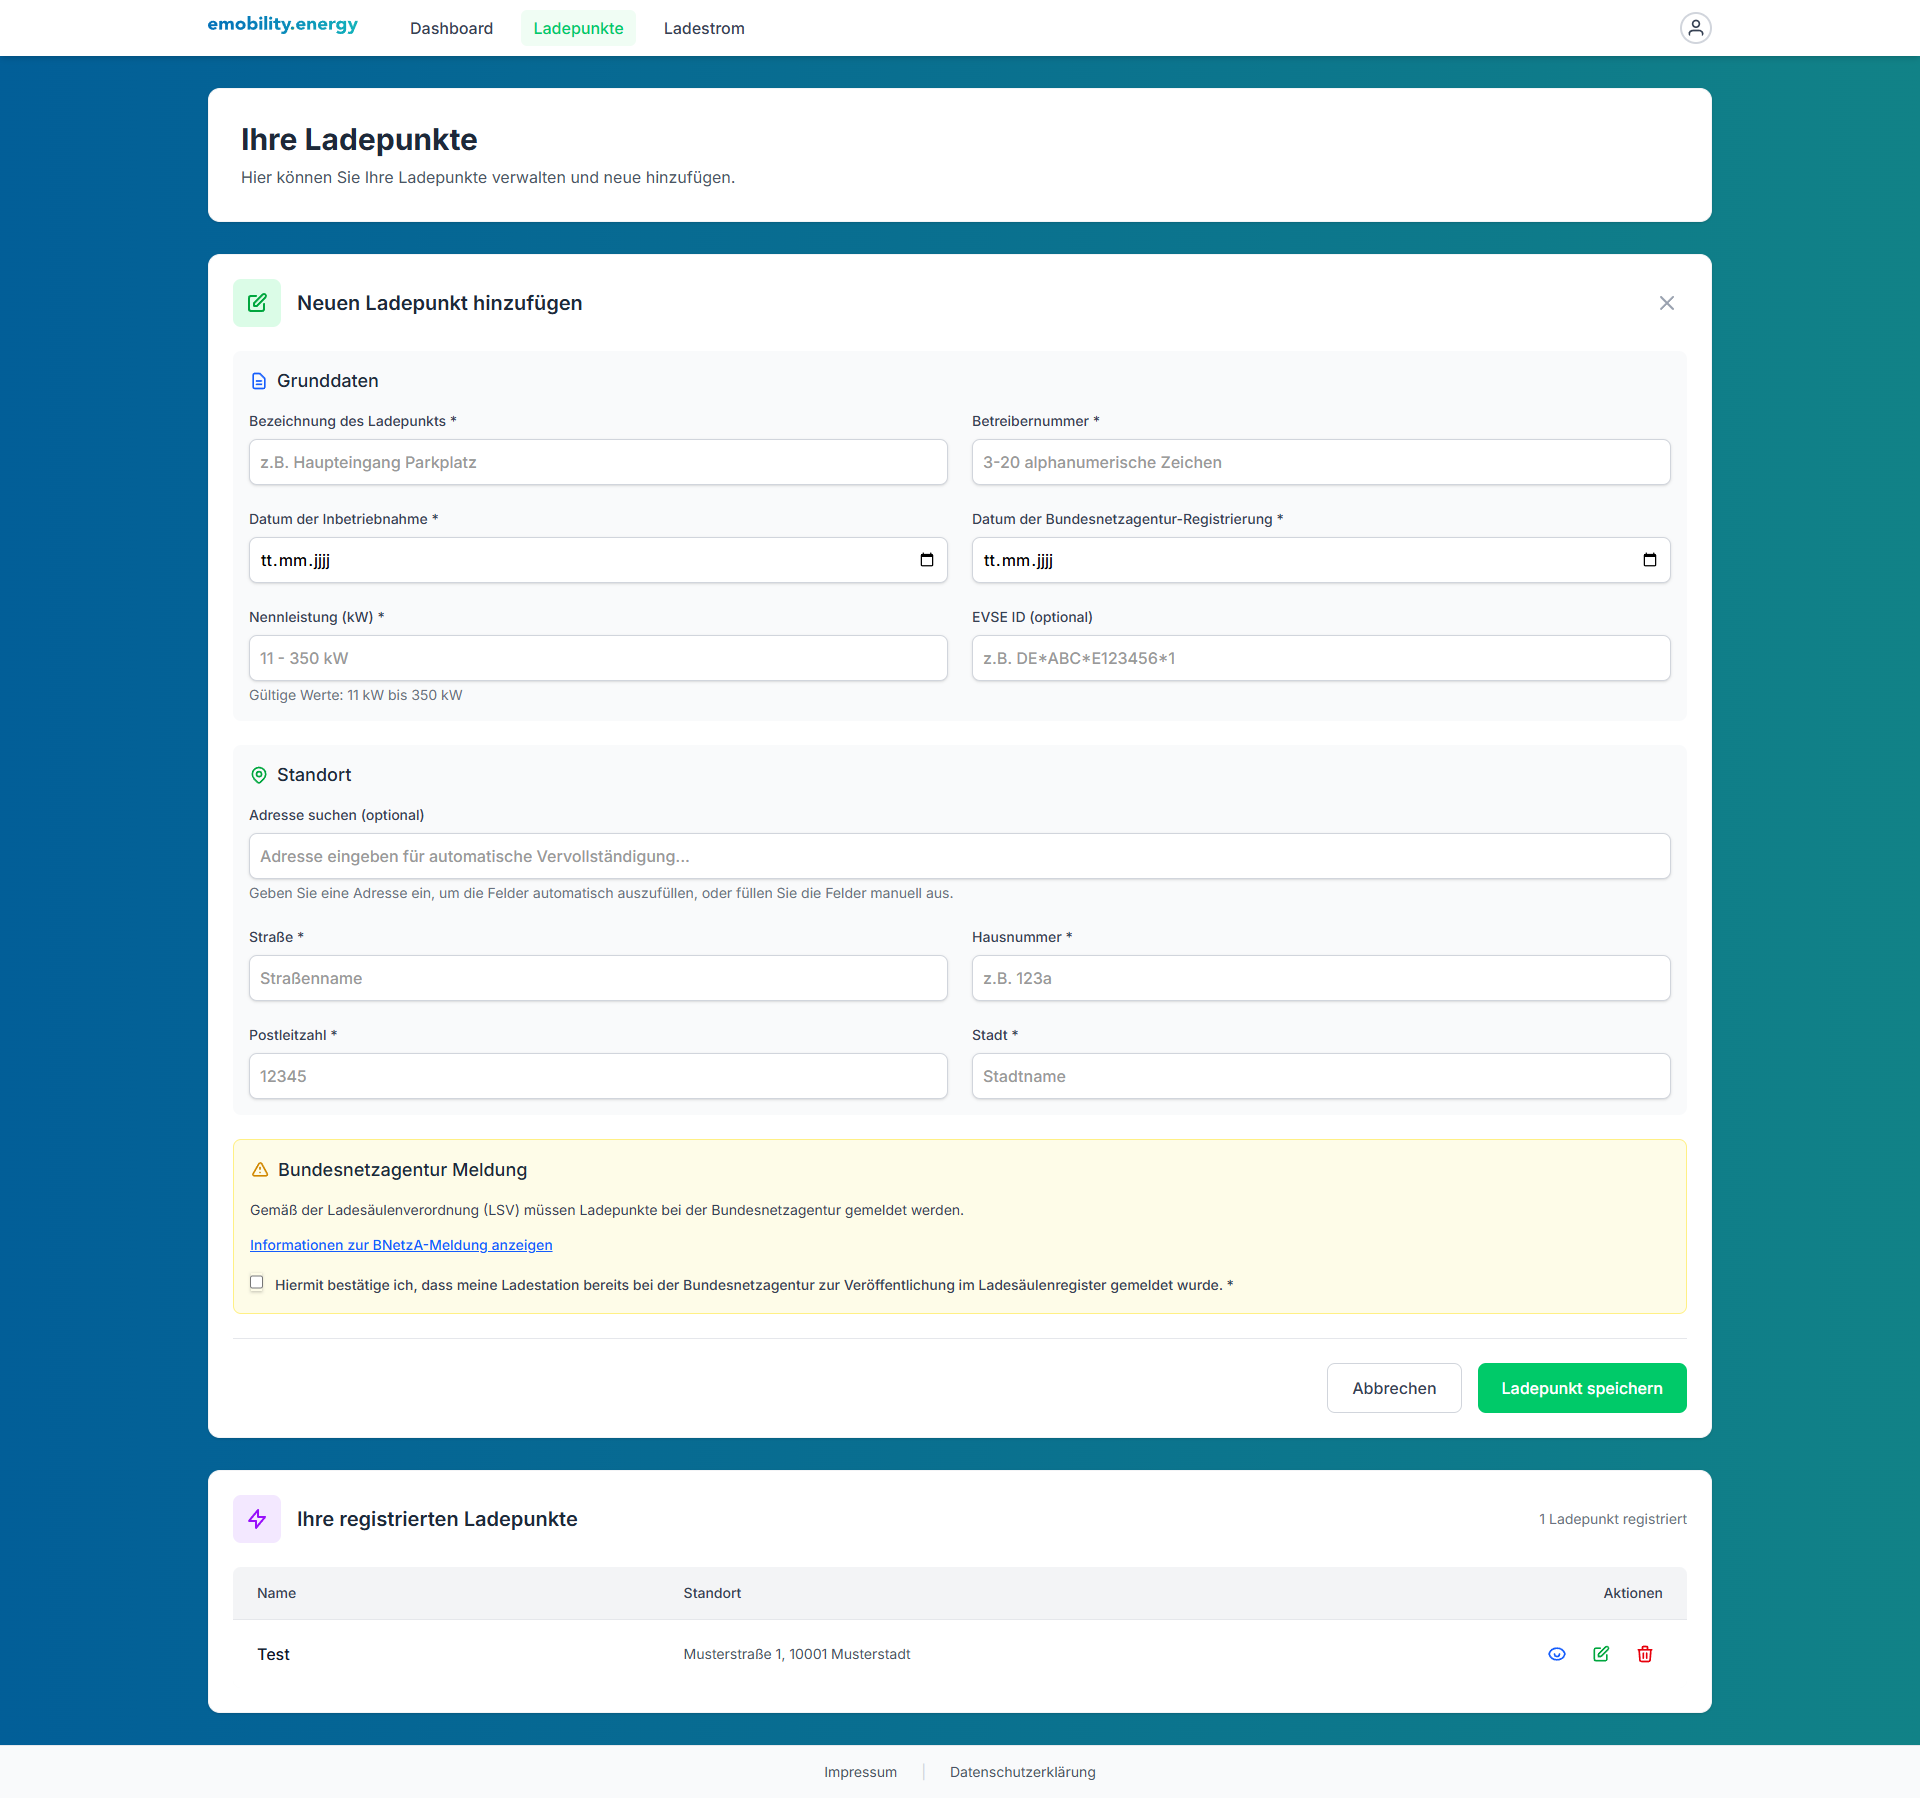Click the Standort column header
1920x1798 pixels.
pos(712,1593)
